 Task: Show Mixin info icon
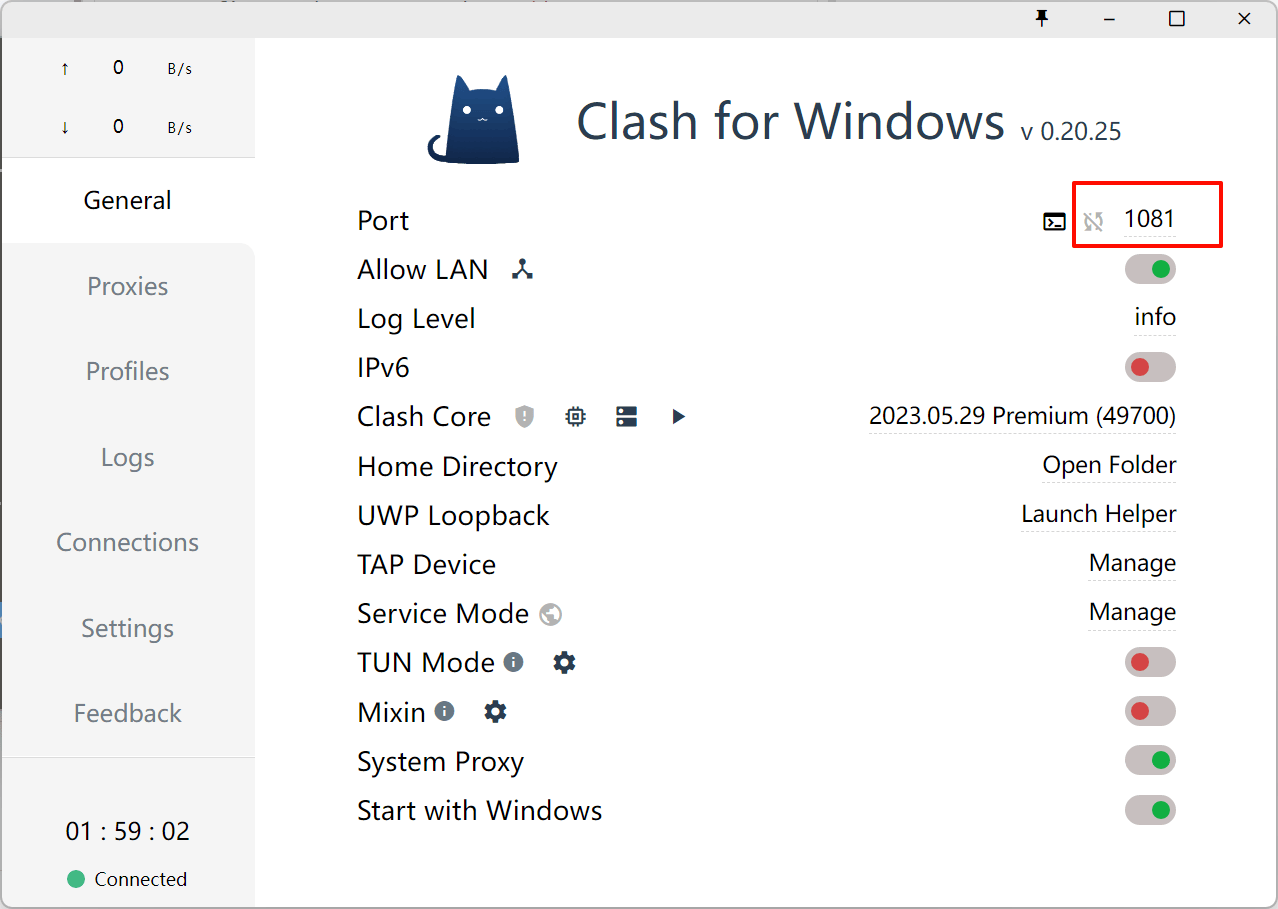[x=444, y=711]
